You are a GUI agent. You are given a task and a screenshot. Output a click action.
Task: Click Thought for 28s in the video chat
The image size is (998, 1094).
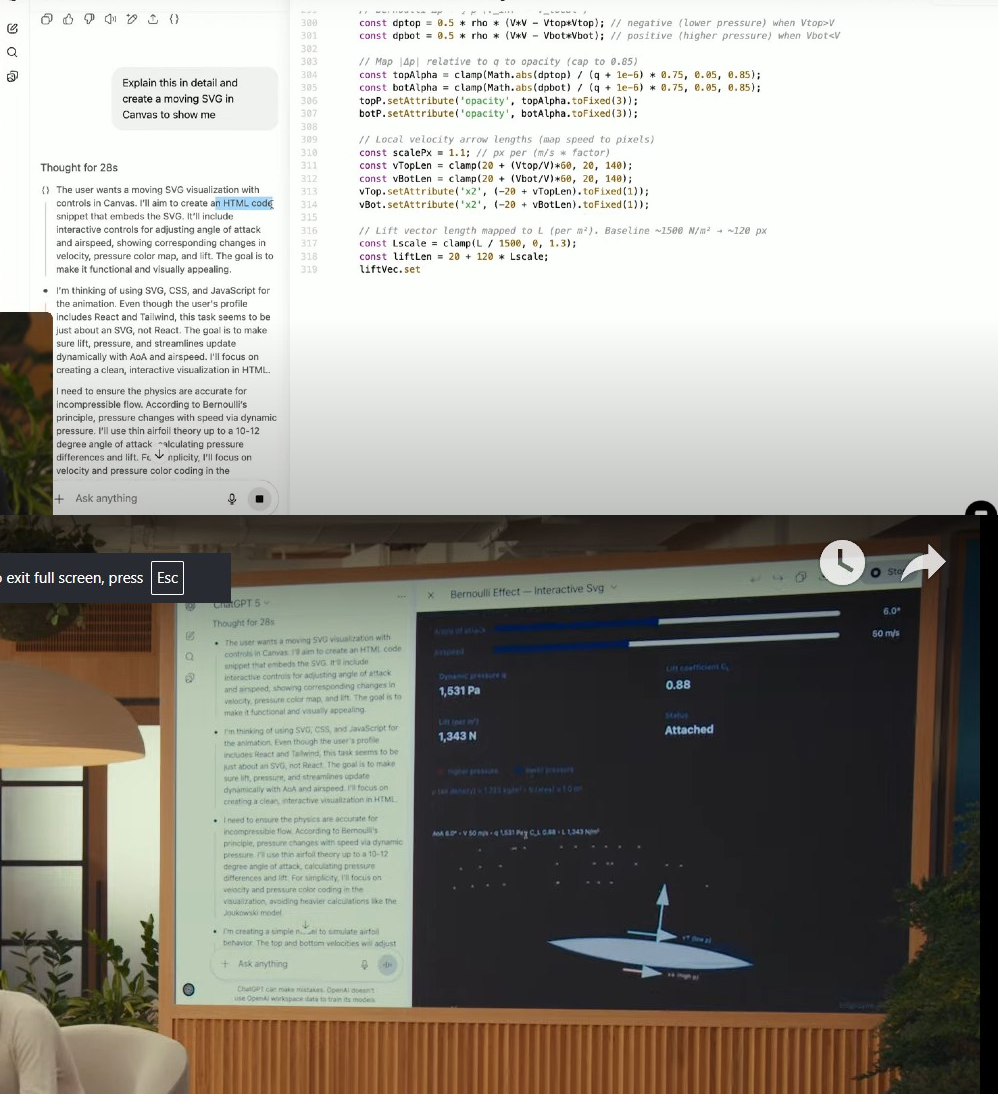pyautogui.click(x=243, y=622)
